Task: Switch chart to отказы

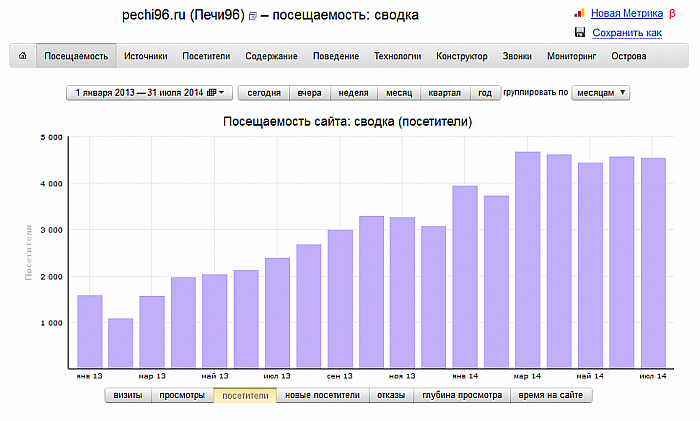Action: point(391,395)
